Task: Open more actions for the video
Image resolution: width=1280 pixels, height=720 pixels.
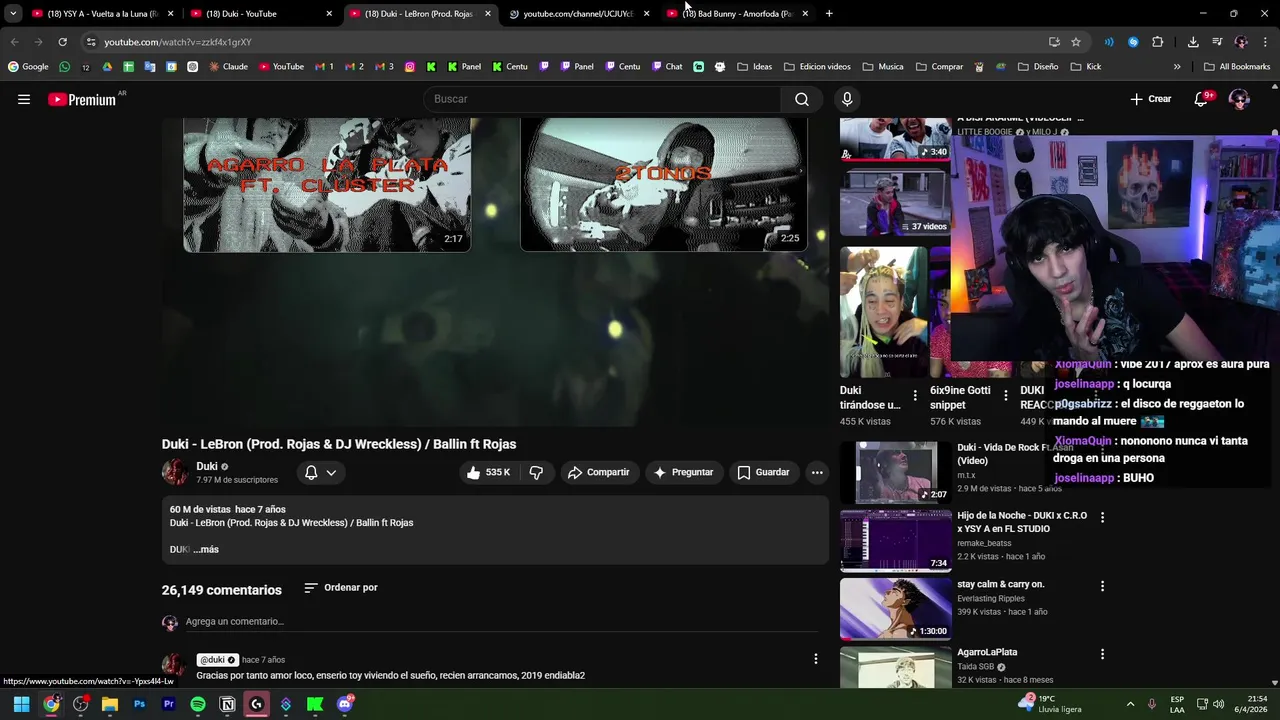Action: (x=817, y=472)
